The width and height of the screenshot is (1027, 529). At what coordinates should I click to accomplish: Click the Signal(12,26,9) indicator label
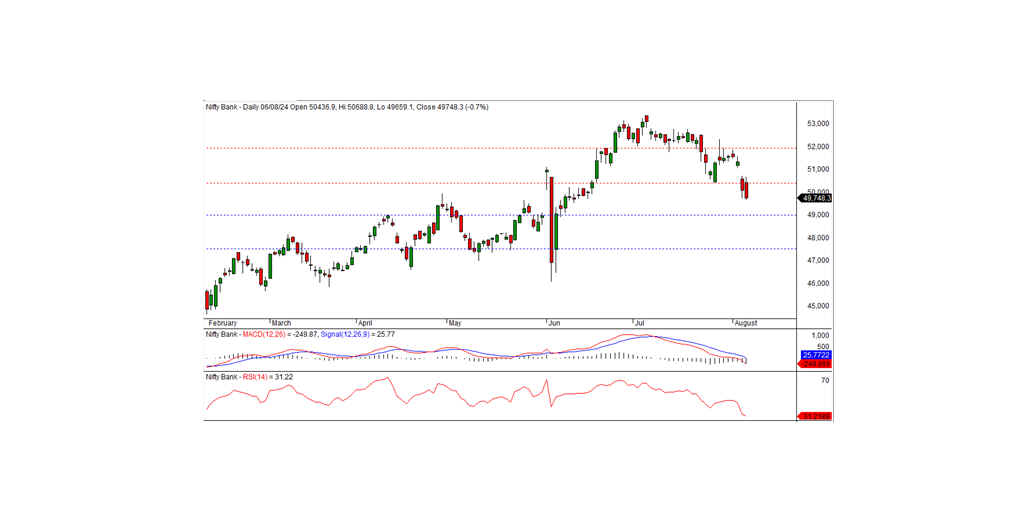[x=346, y=335]
